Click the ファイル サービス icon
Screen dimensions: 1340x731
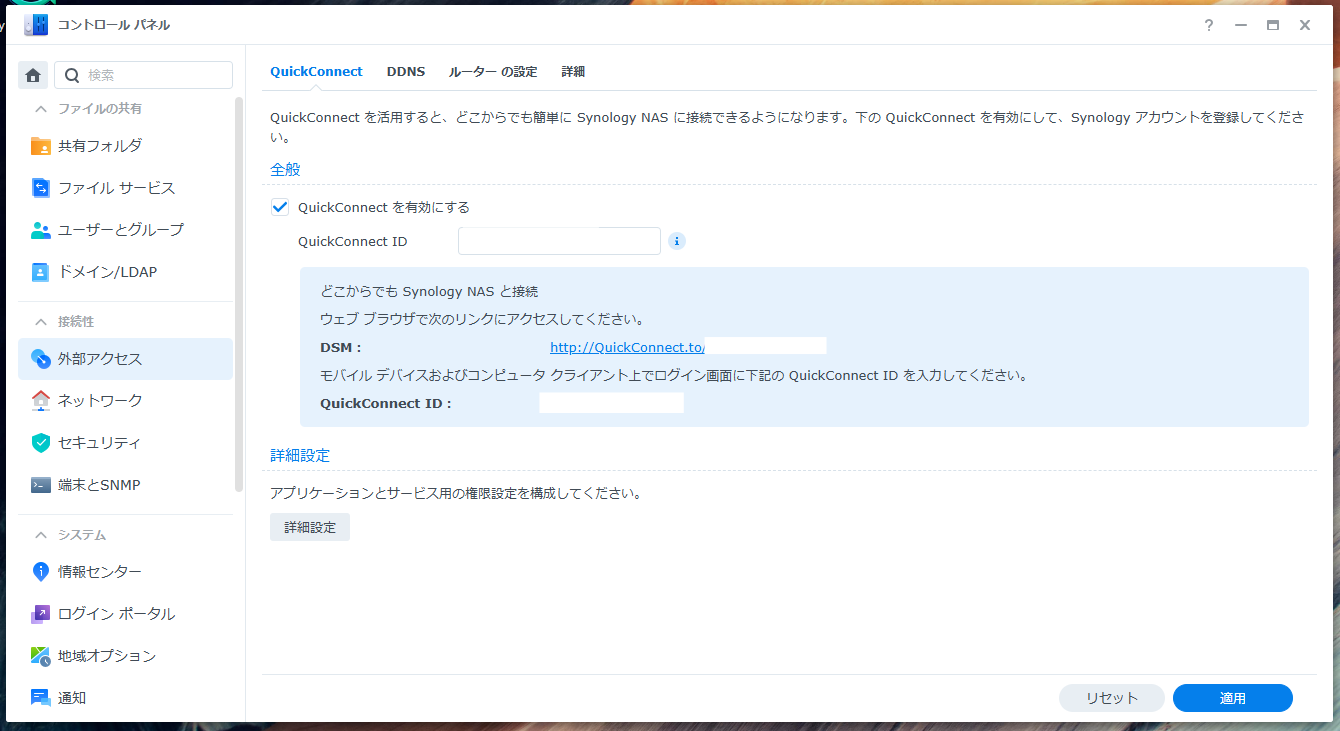[x=41, y=188]
